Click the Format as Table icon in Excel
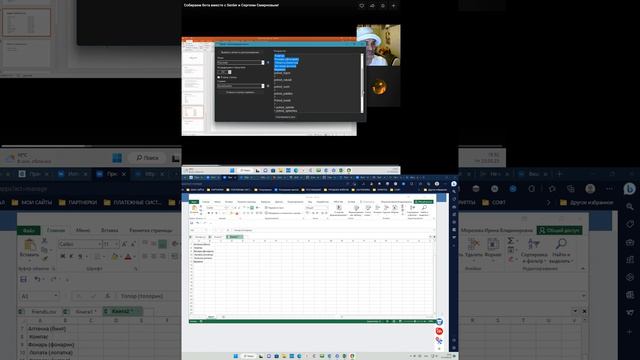This screenshot has height=360, width=640. pos(356,208)
